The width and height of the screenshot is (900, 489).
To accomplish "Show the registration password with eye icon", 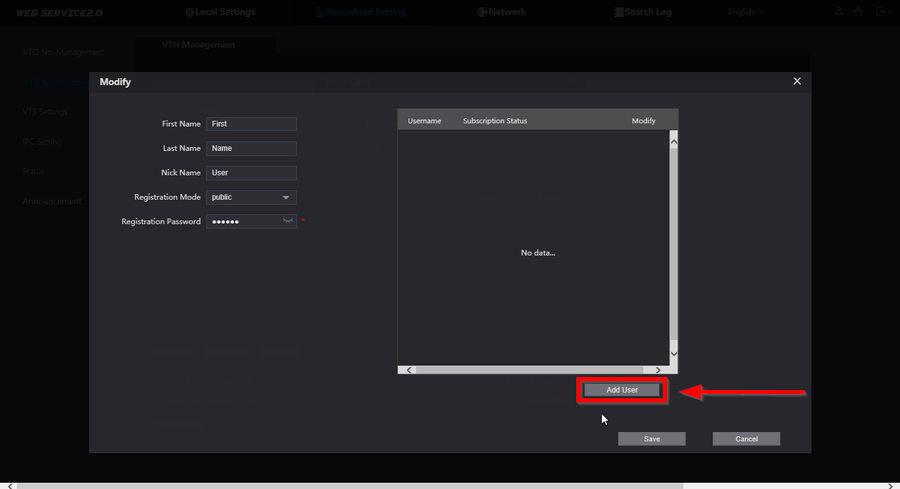I will (288, 221).
